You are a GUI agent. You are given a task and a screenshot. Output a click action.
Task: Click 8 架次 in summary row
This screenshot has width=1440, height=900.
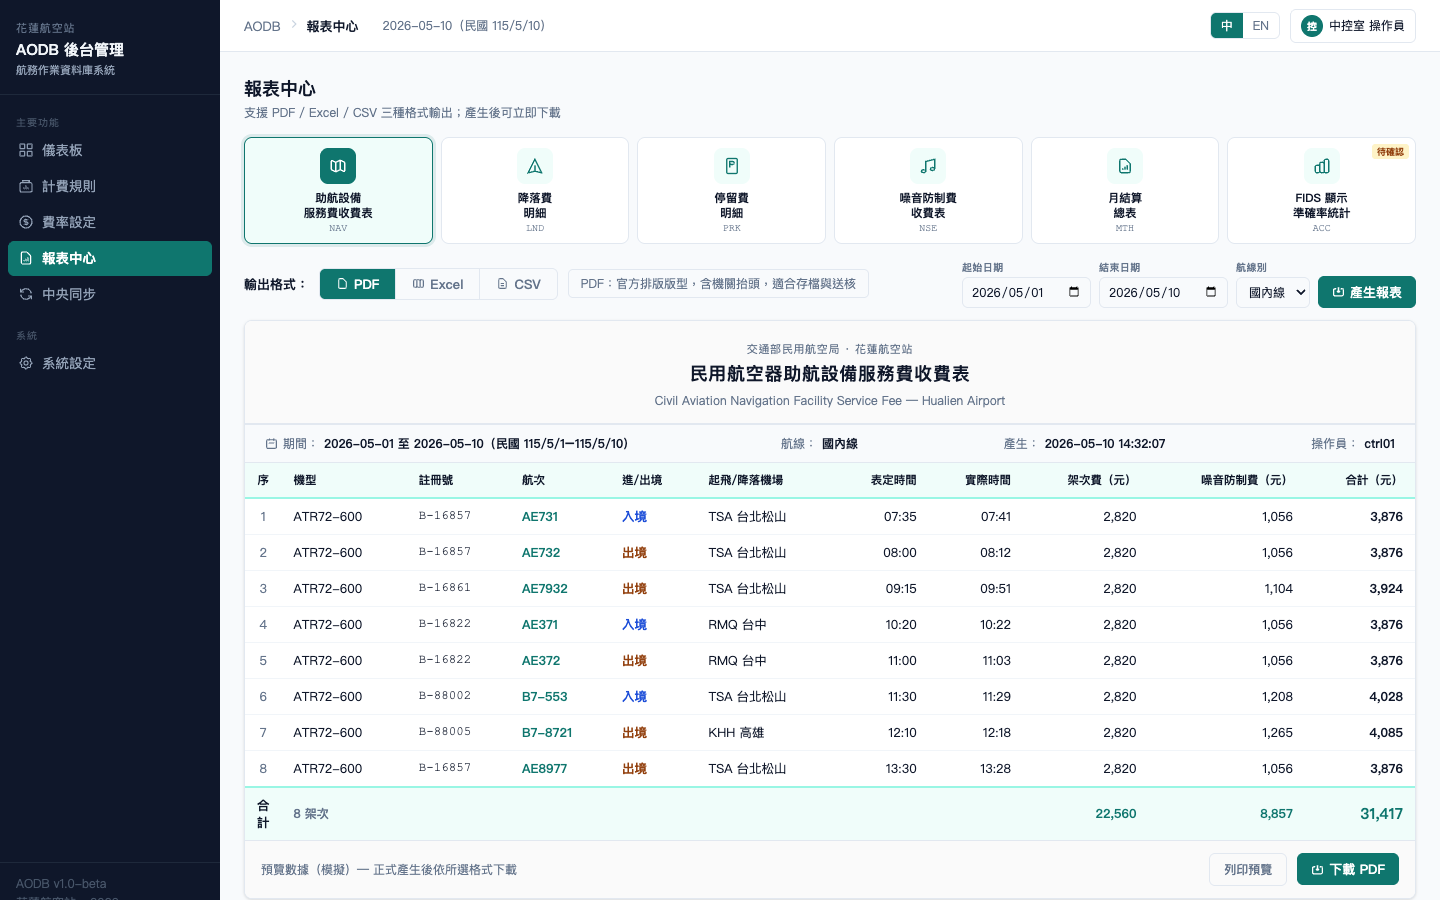point(311,814)
